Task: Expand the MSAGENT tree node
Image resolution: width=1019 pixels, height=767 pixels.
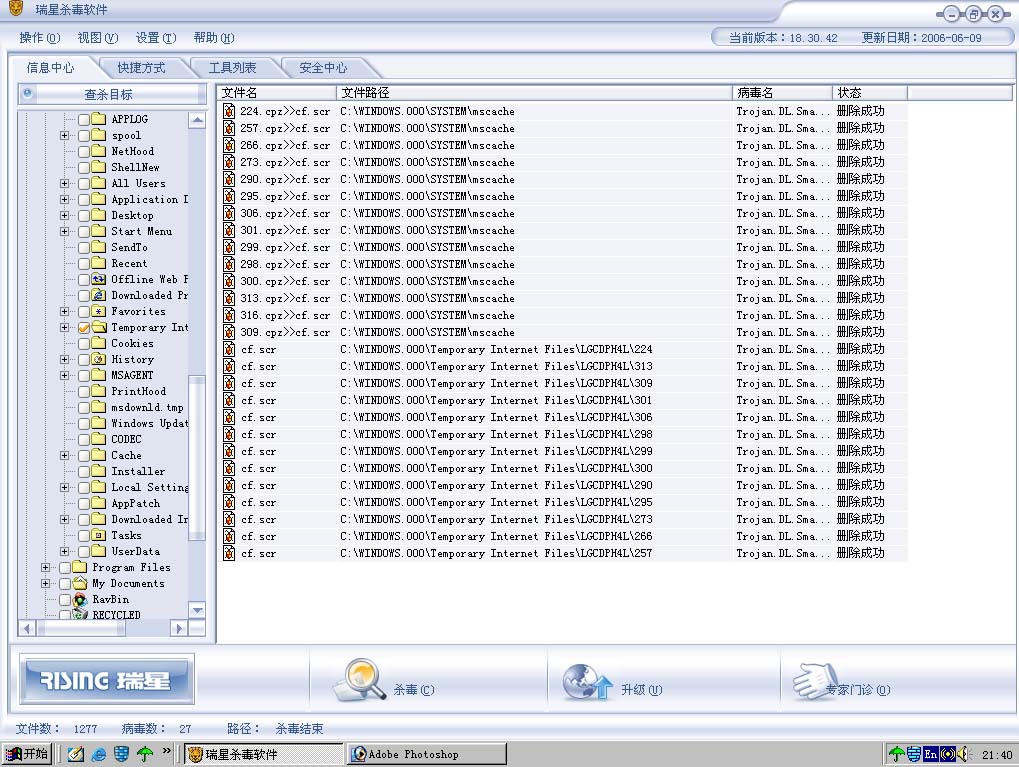Action: pyautogui.click(x=64, y=375)
